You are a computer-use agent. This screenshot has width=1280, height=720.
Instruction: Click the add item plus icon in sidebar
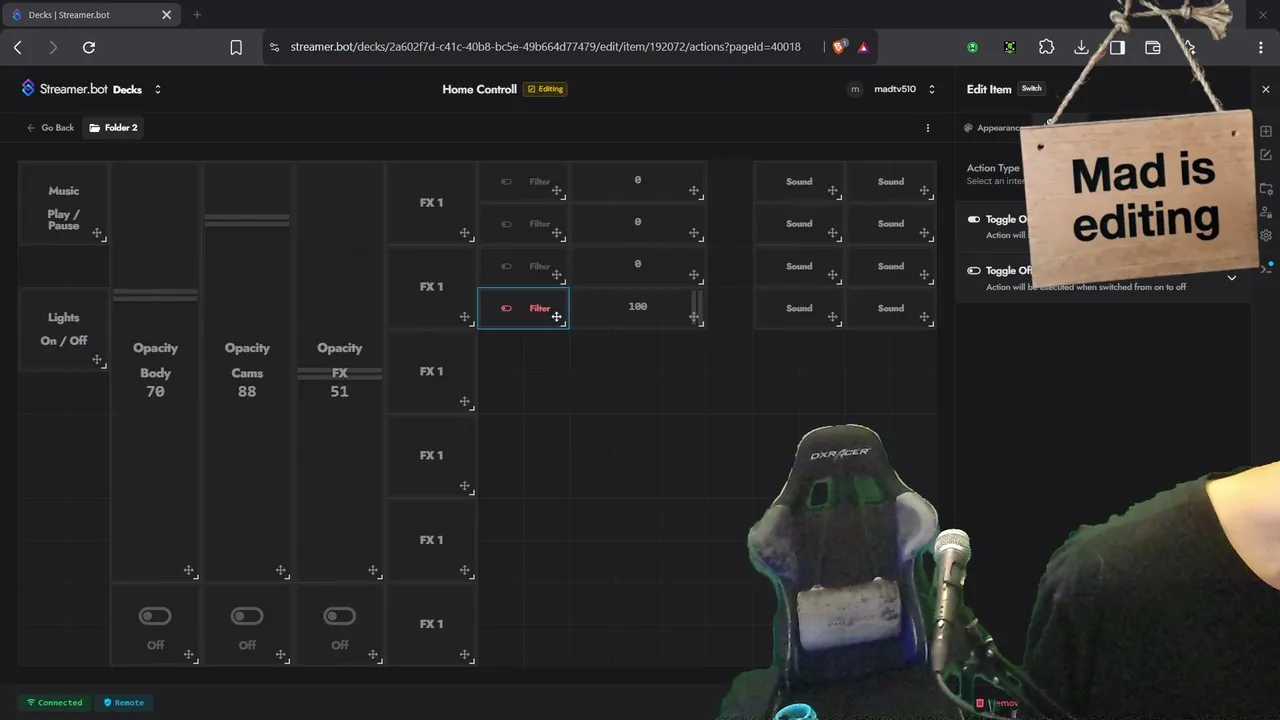(1266, 132)
